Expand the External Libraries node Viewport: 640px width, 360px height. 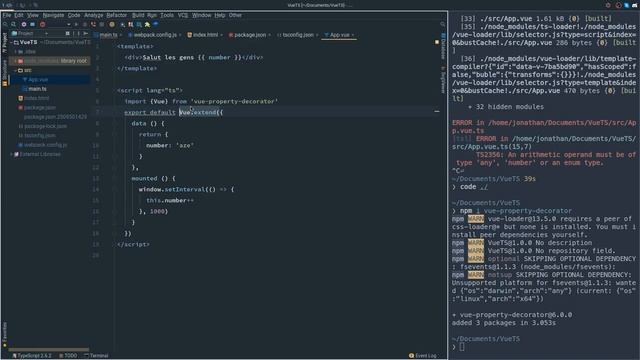coord(12,154)
